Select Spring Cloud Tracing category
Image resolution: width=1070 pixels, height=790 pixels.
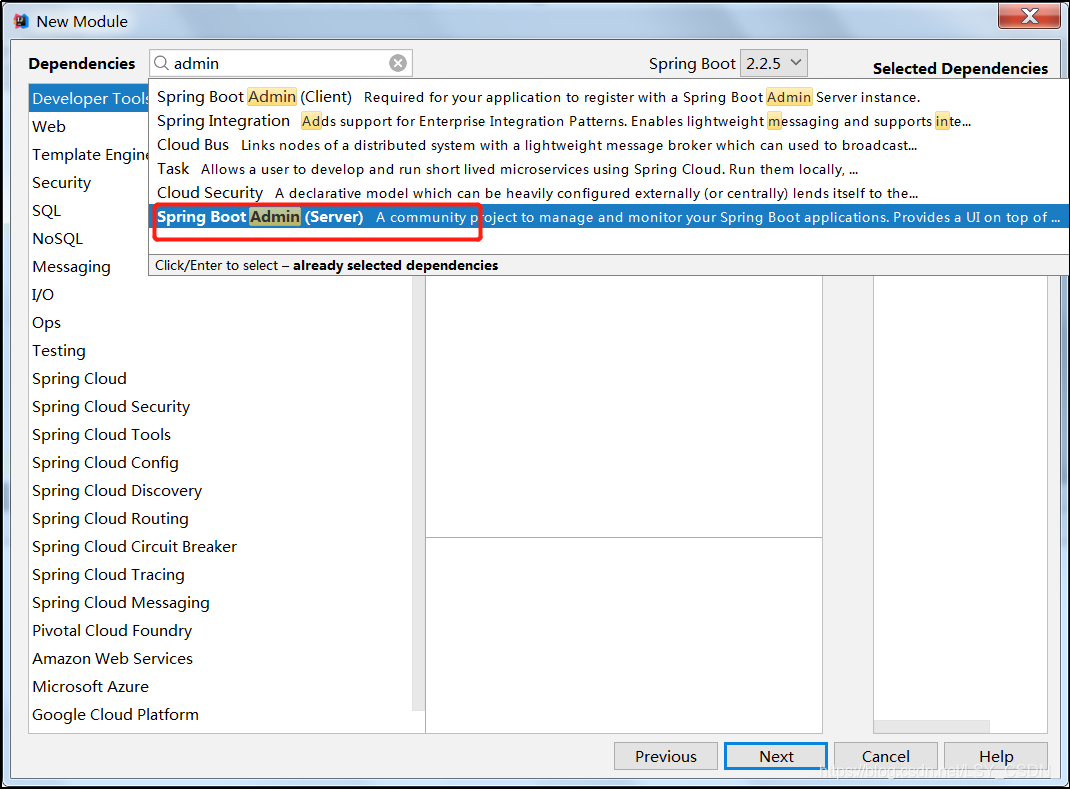[220, 574]
